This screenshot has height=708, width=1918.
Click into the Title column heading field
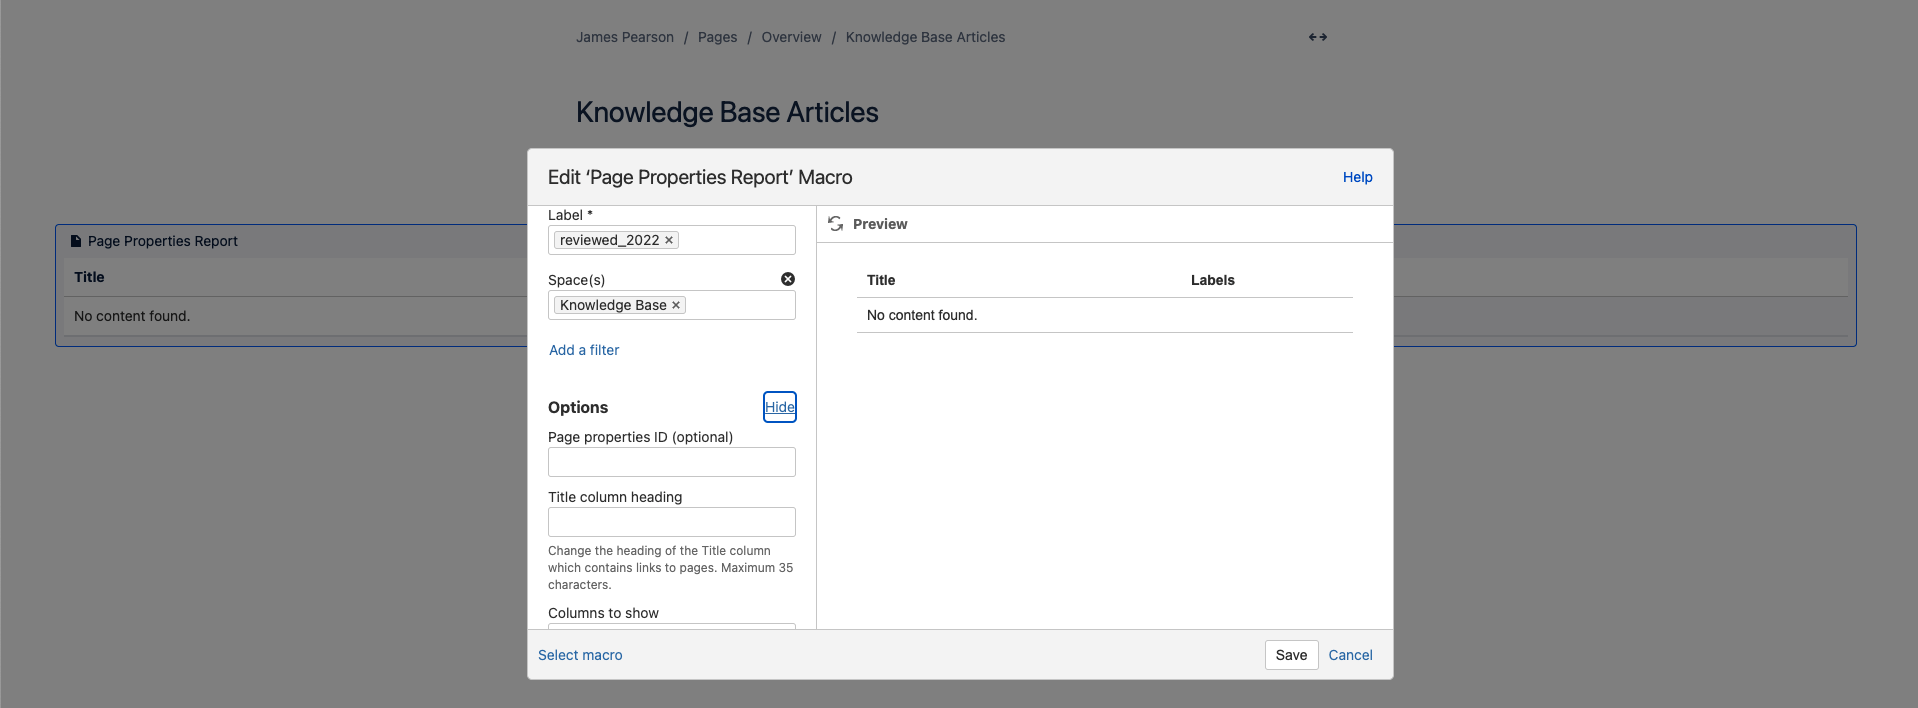[x=672, y=522]
